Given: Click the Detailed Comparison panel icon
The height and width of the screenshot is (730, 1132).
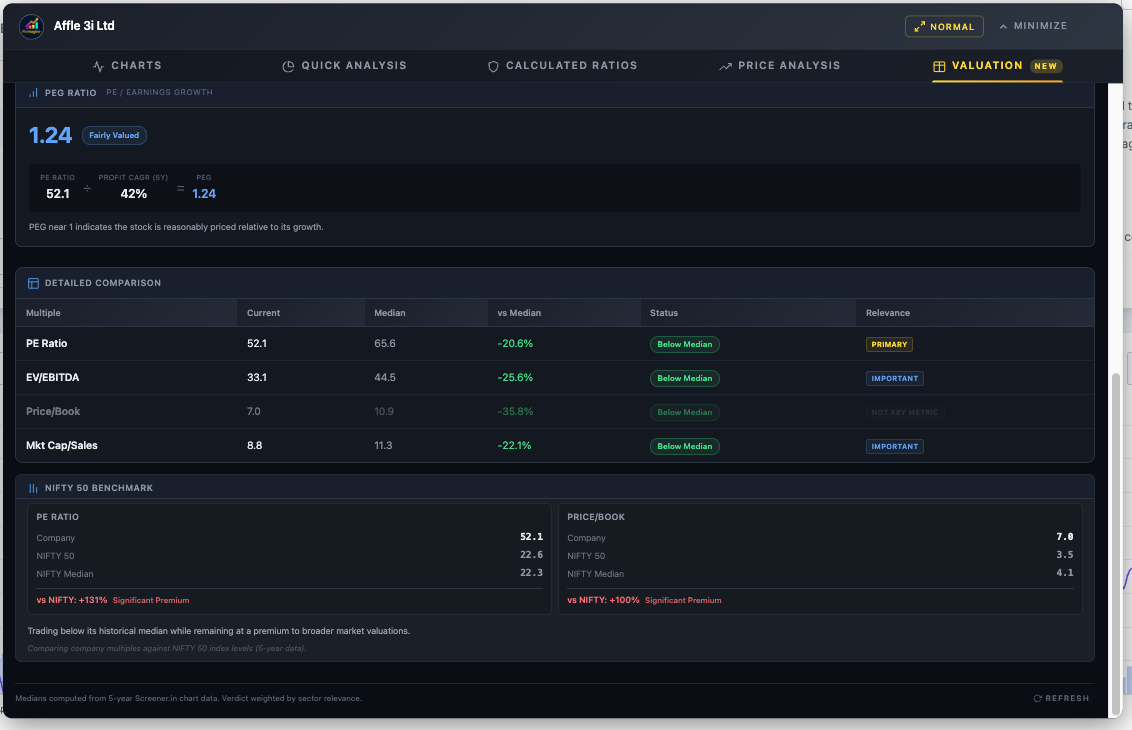Looking at the screenshot, I should pyautogui.click(x=33, y=282).
